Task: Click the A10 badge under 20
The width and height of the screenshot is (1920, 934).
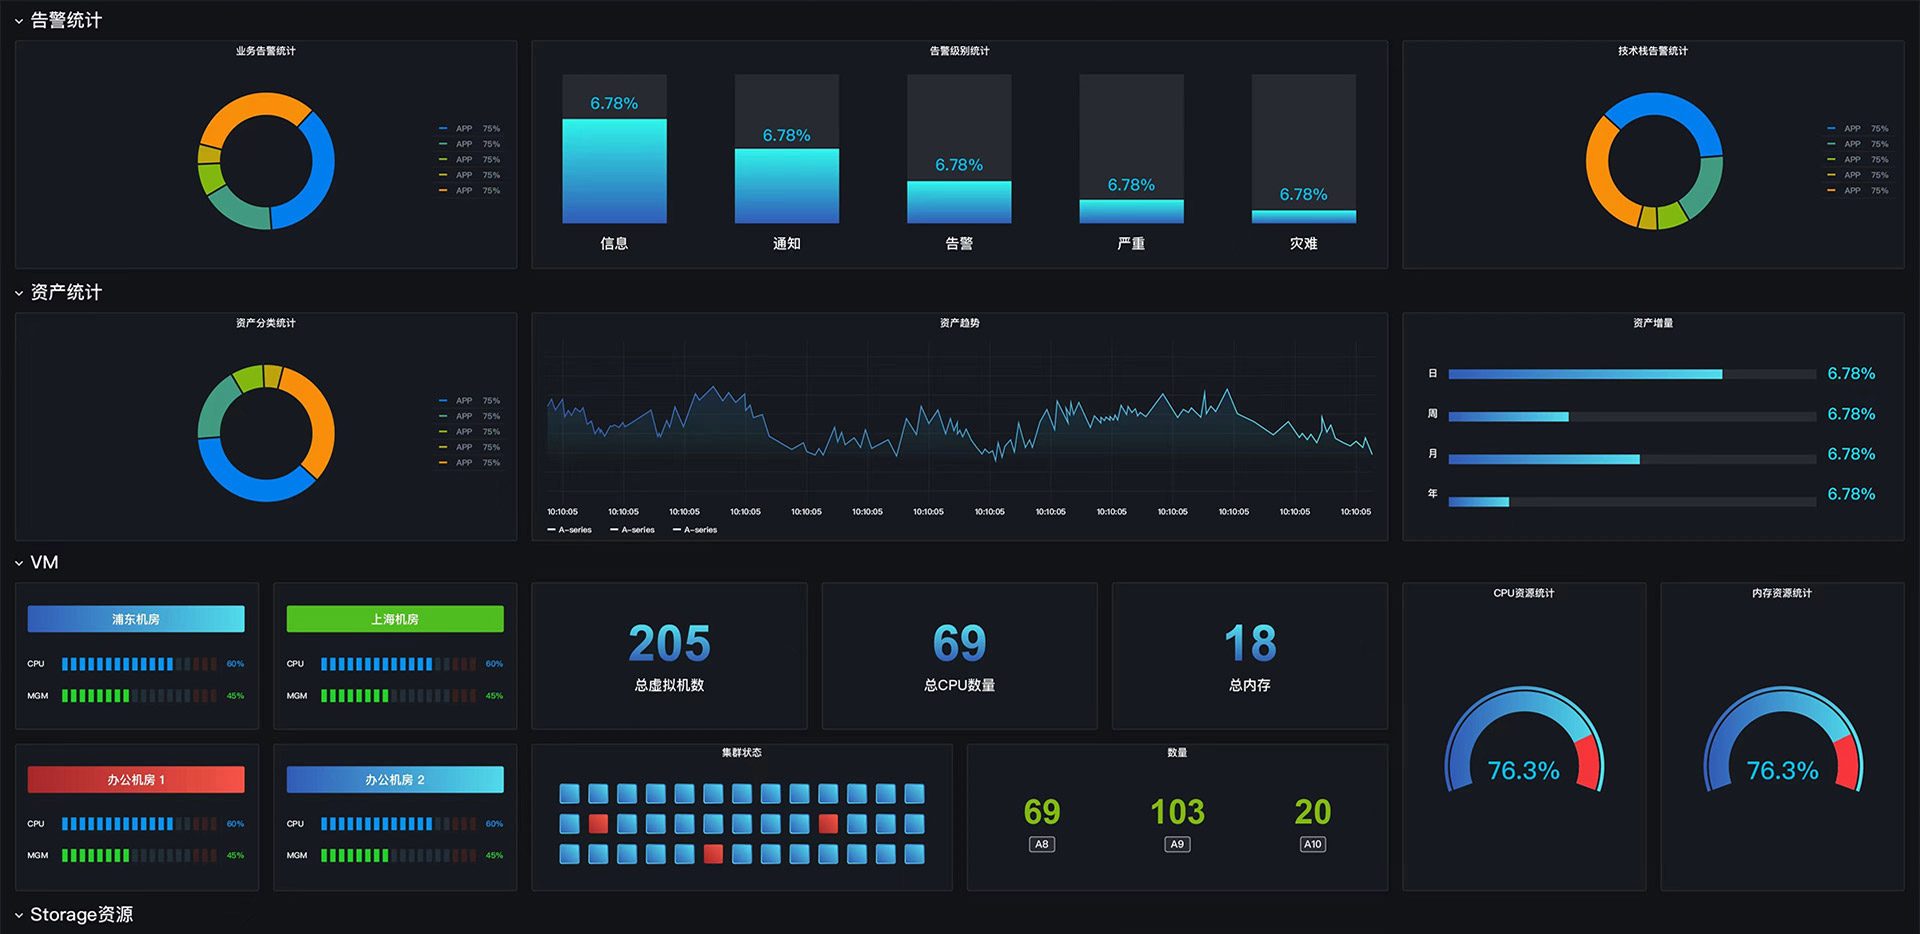Action: pos(1312,845)
